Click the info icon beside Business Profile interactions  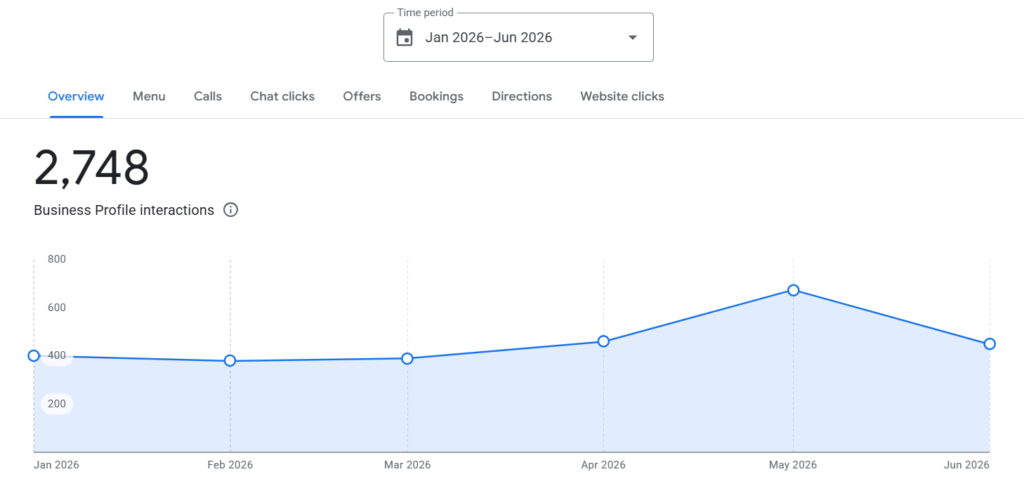(x=231, y=210)
